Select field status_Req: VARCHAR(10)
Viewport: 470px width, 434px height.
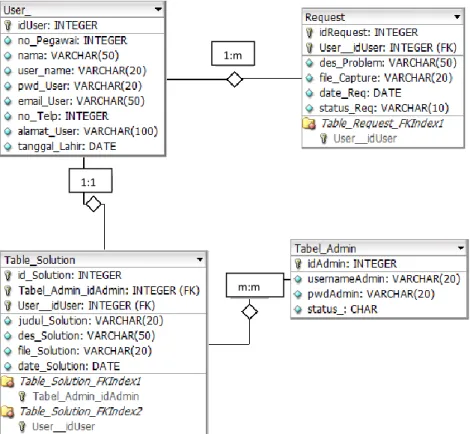tap(384, 108)
